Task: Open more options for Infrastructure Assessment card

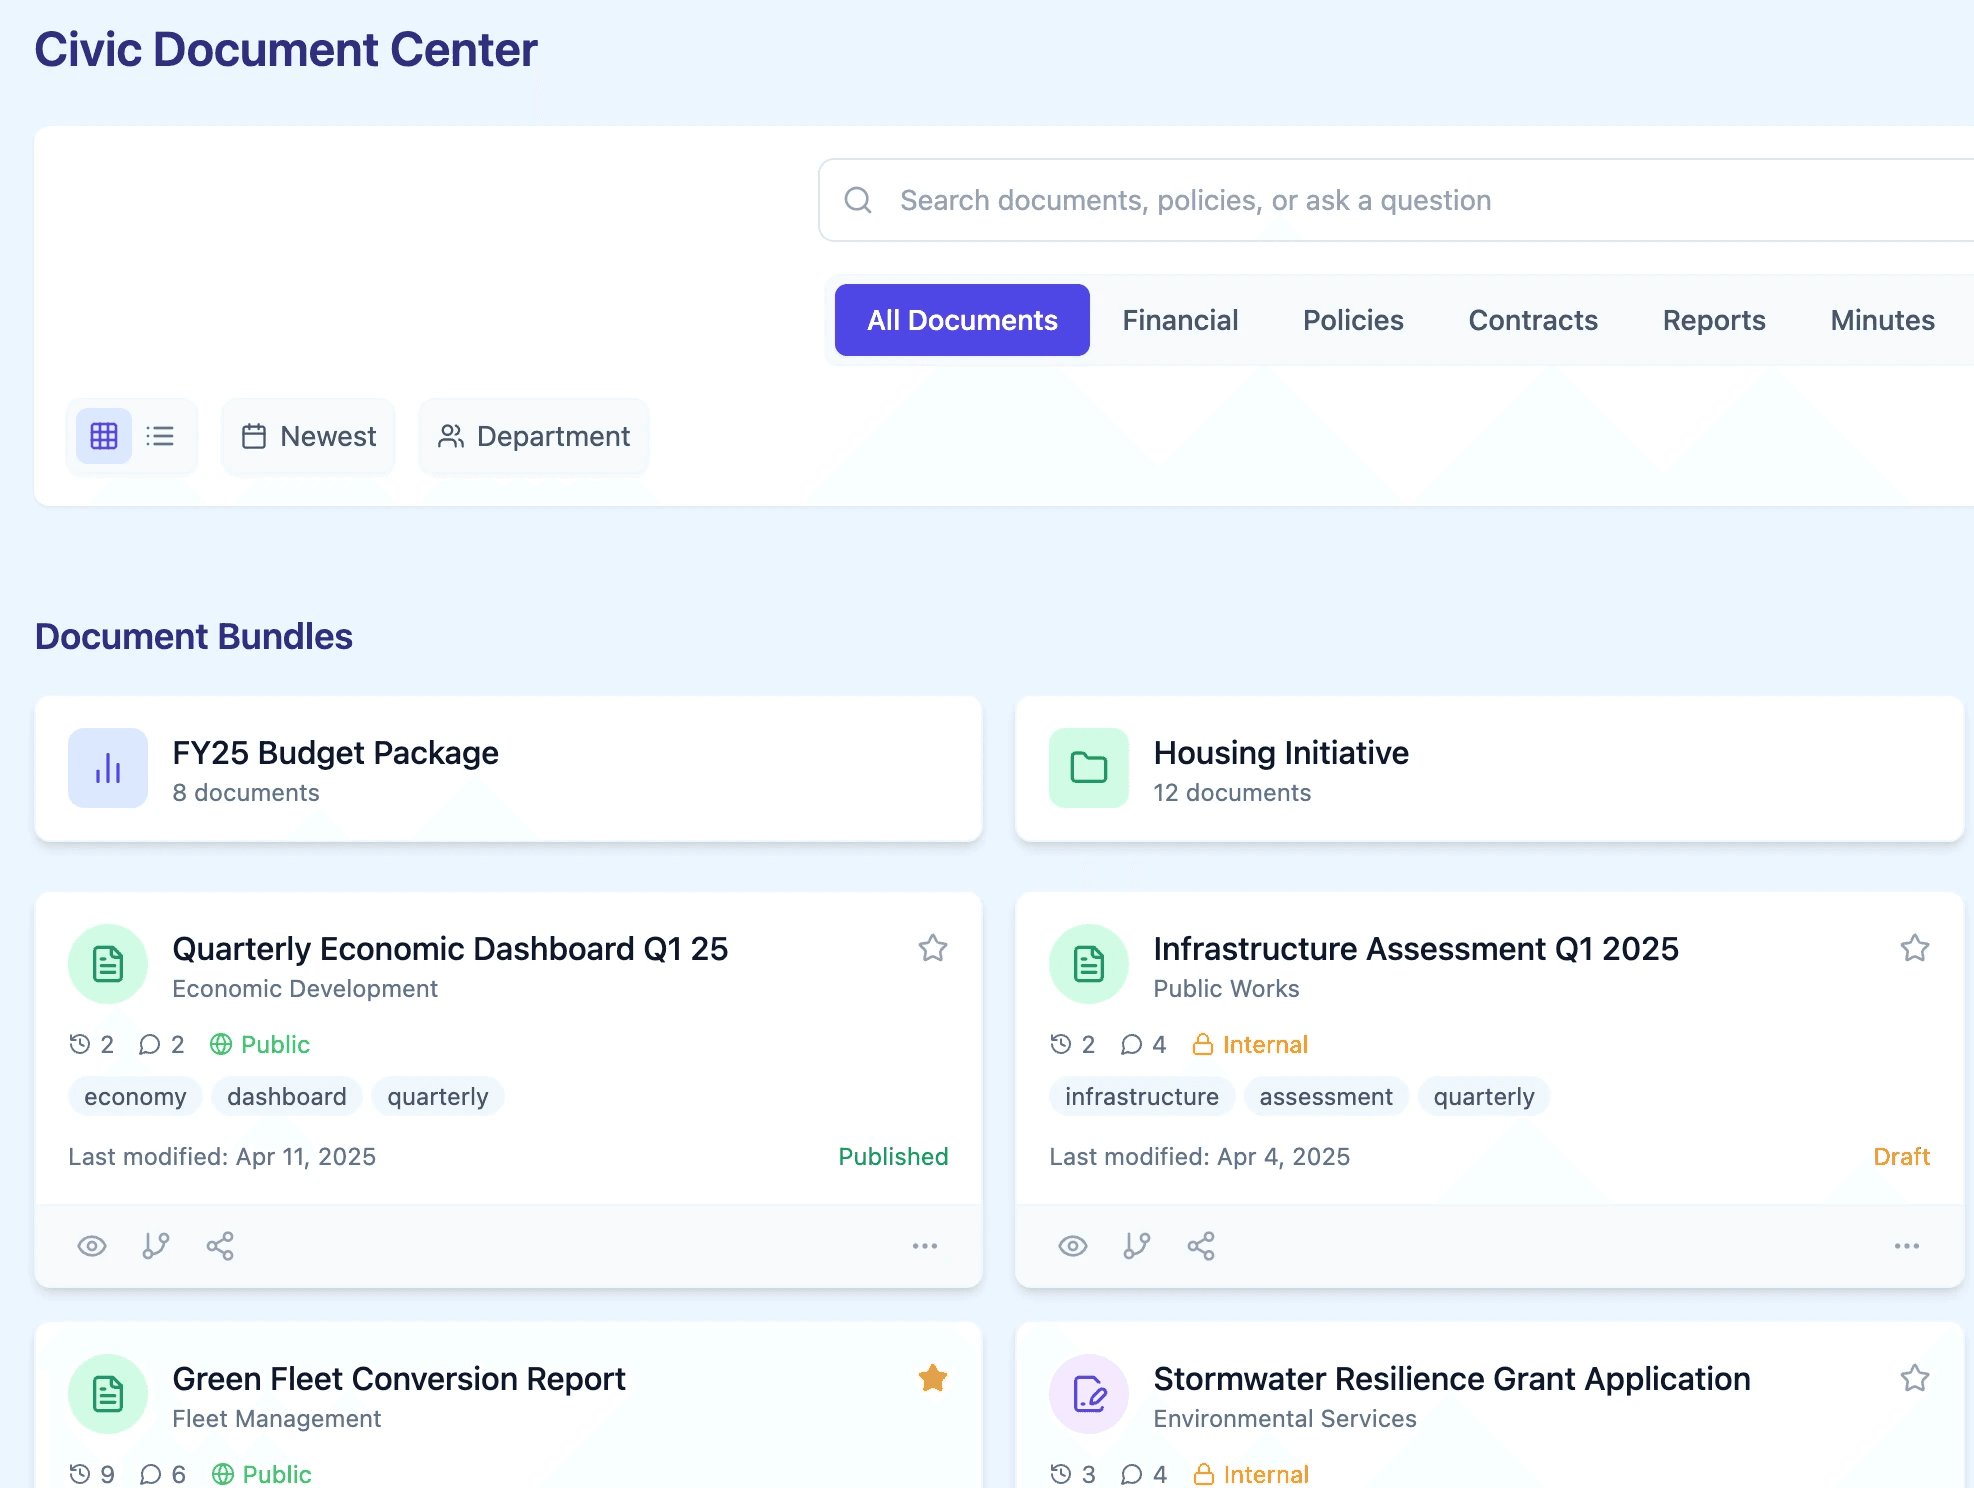Action: tap(1906, 1246)
